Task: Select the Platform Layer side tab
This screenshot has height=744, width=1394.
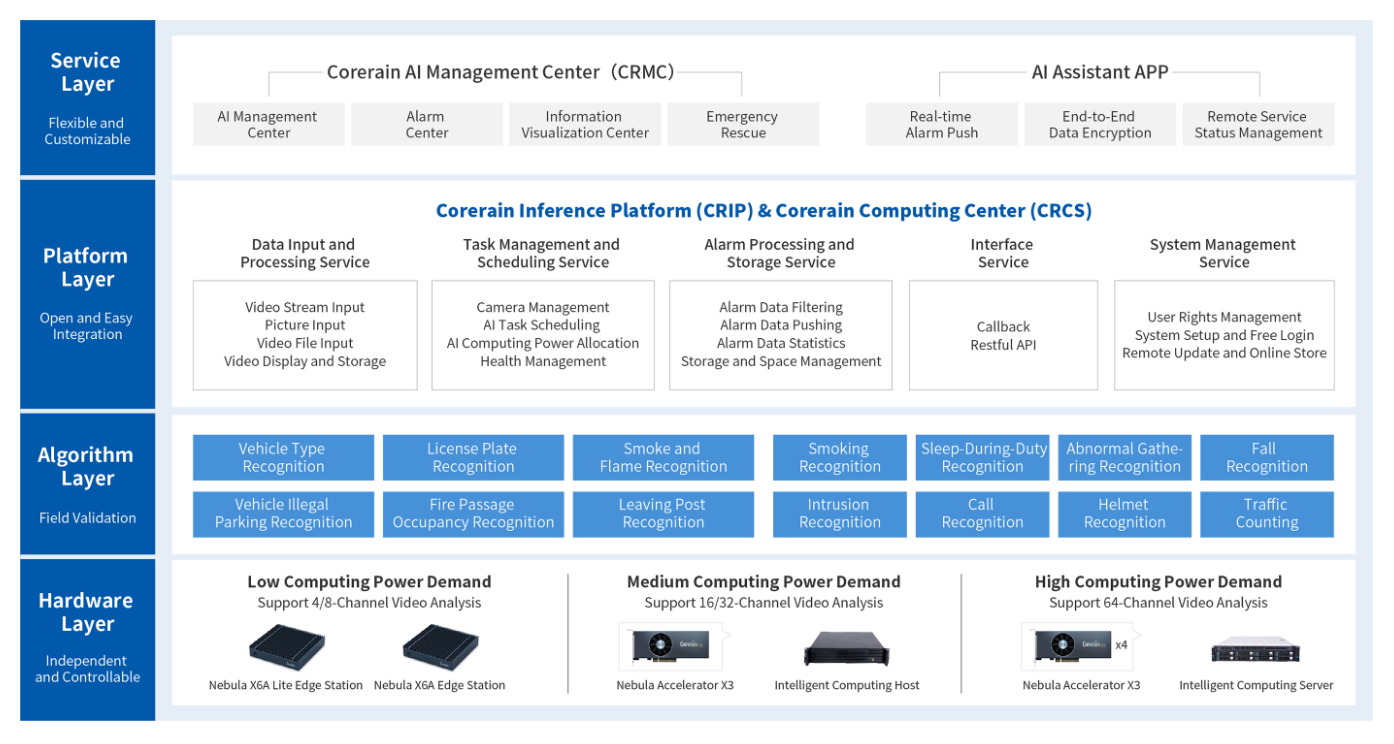Action: (x=87, y=294)
